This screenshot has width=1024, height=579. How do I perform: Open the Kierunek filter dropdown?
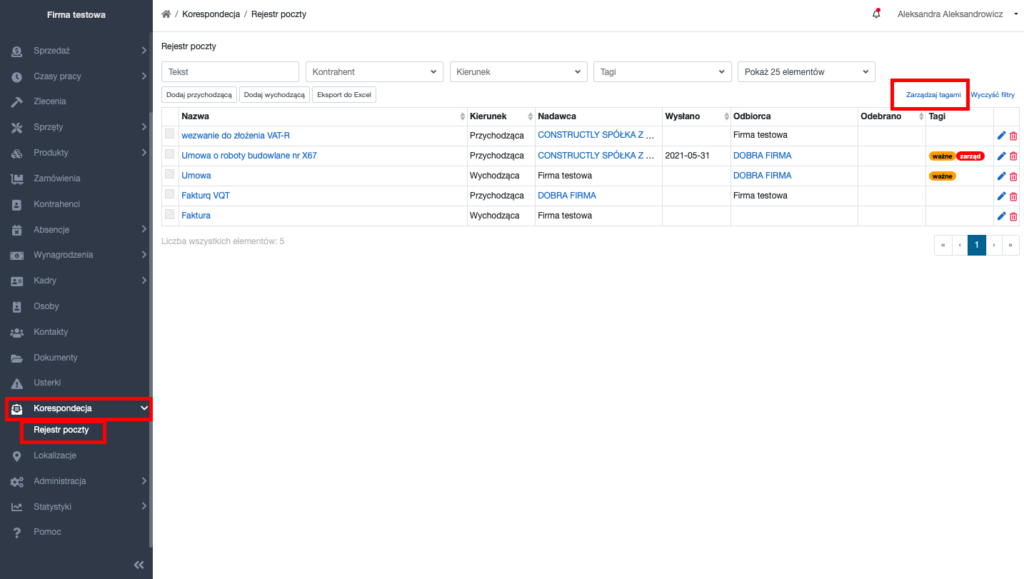(519, 72)
